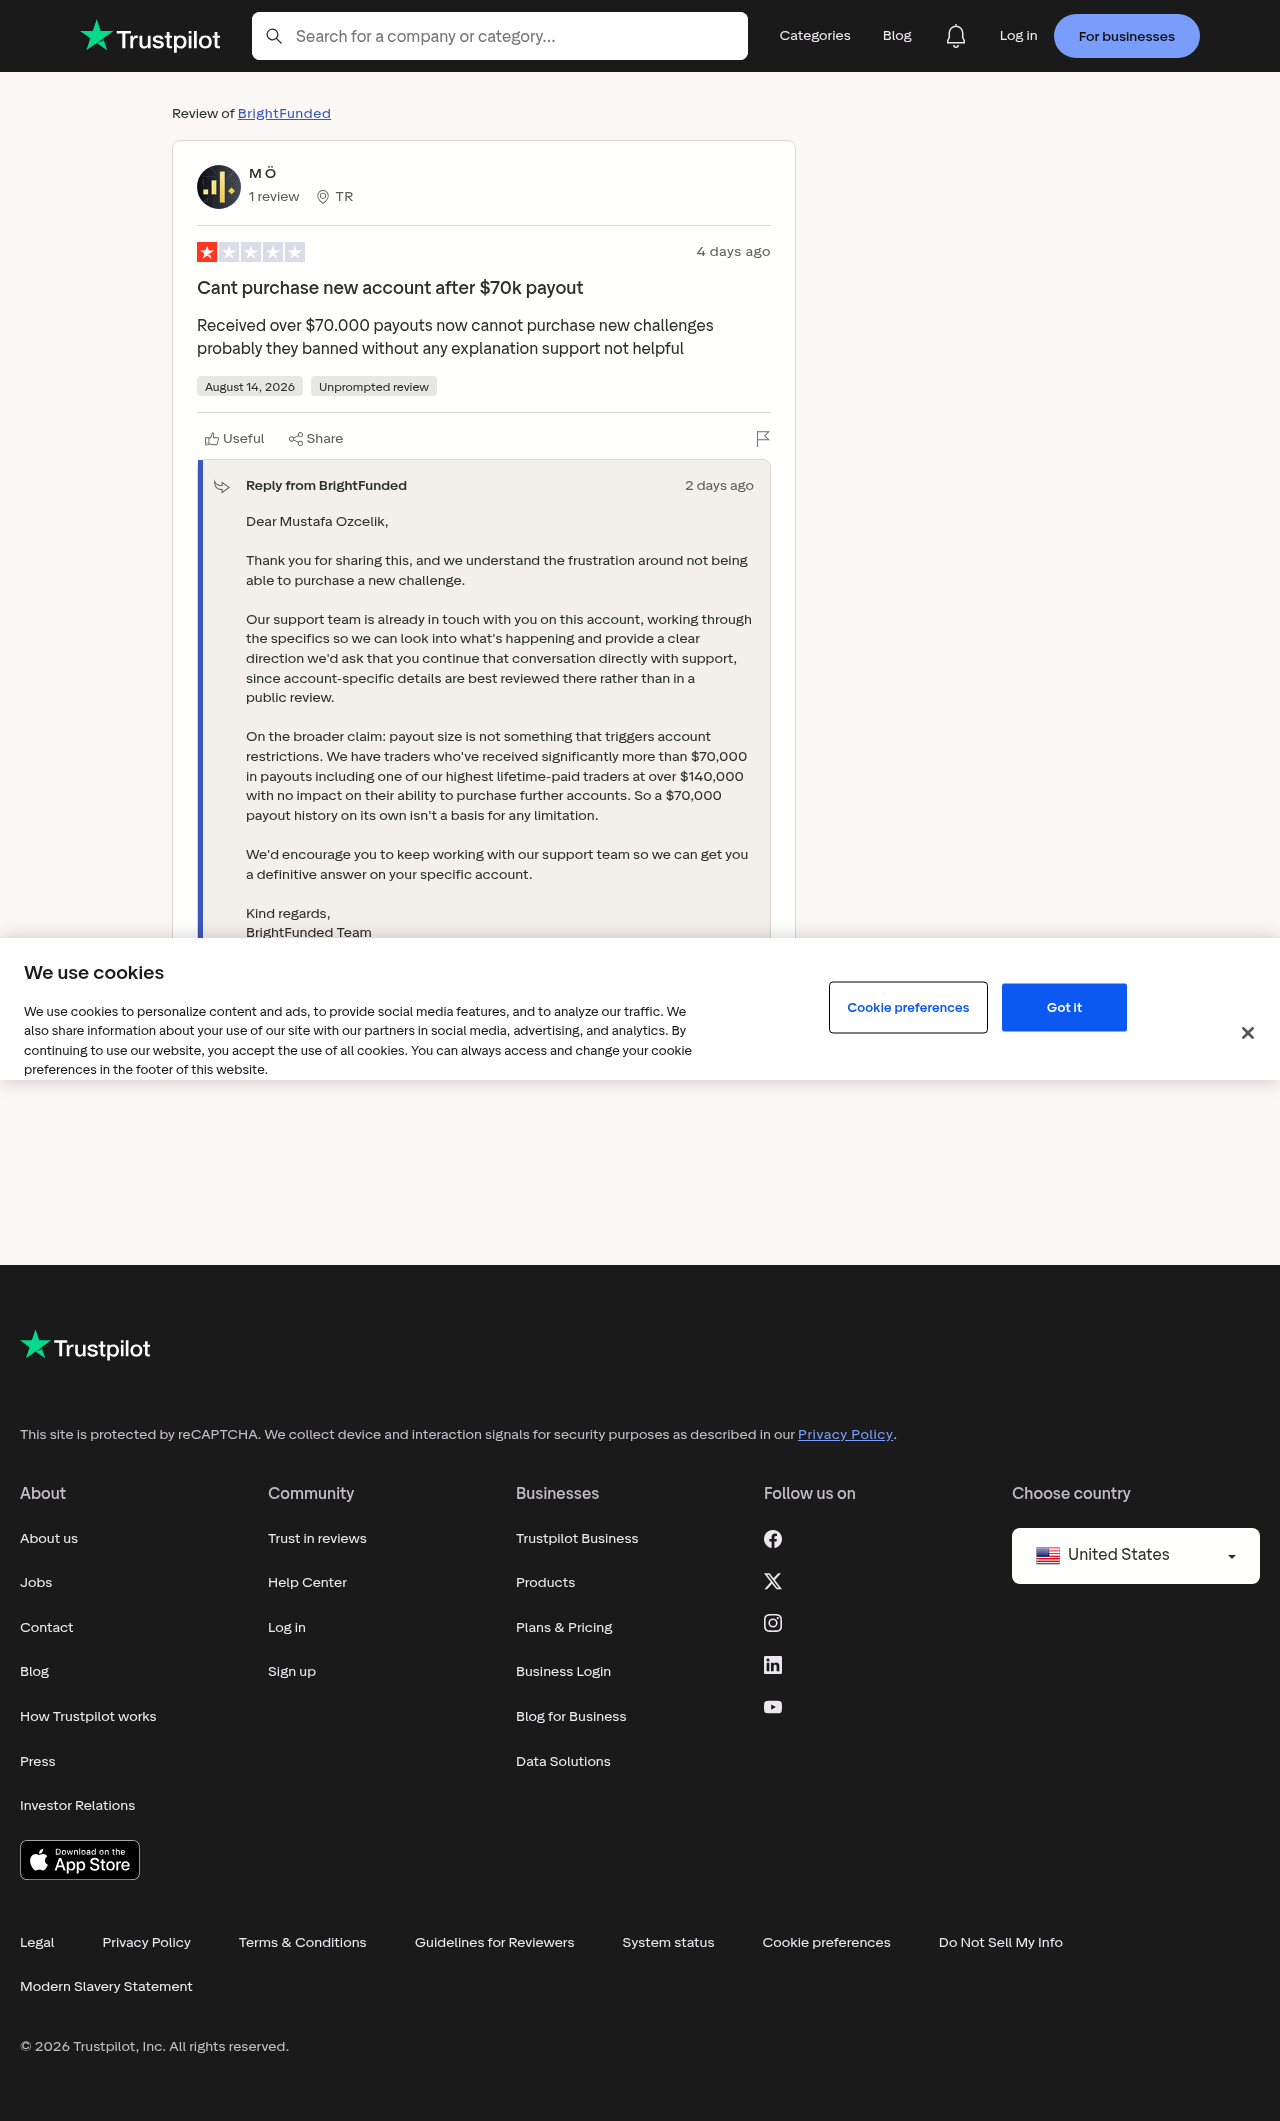This screenshot has width=1280, height=2121.
Task: Open Modern Slavery Statement
Action: (106, 1987)
